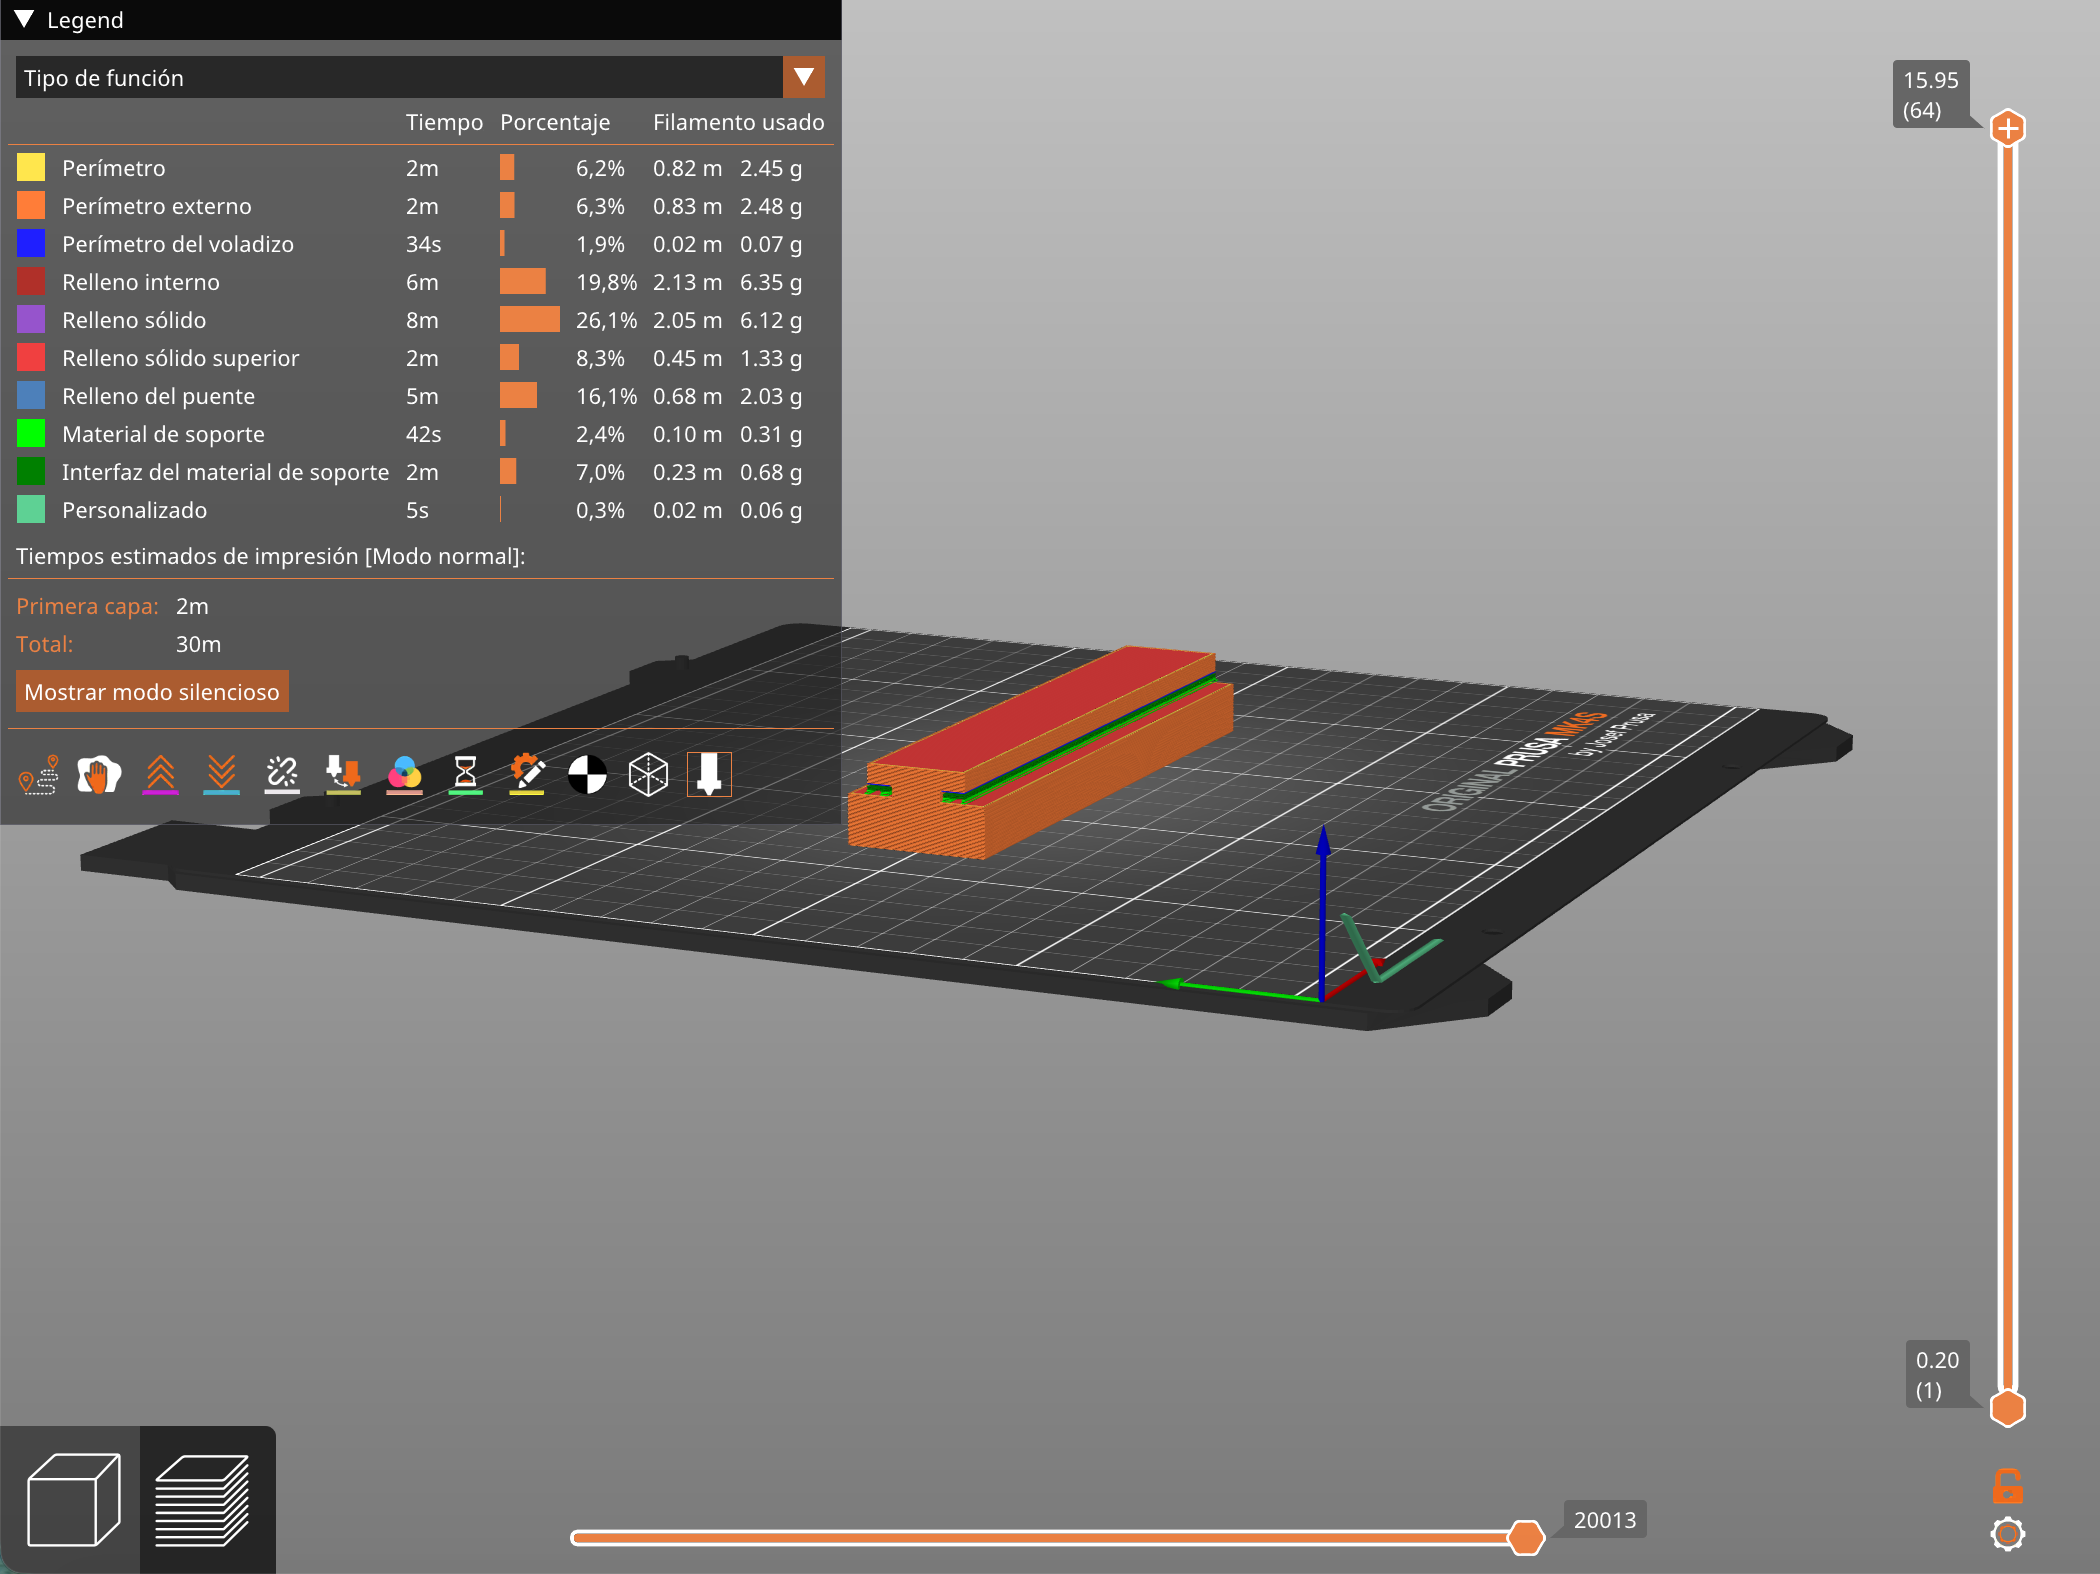Toggle shells wireframe cube icon
This screenshot has width=2100, height=1574.
coord(648,775)
